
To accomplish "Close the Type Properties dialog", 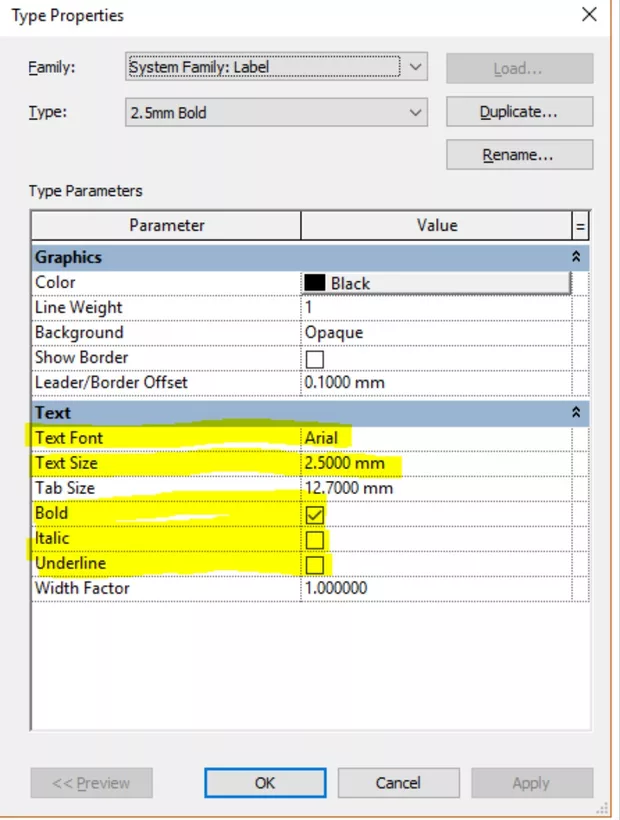I will [x=590, y=14].
